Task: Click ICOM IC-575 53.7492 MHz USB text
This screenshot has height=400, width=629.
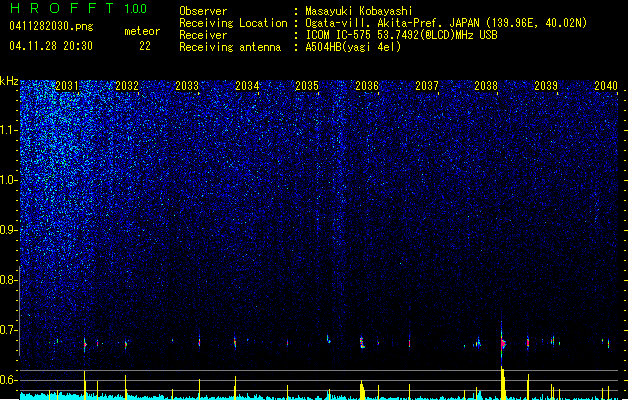Action: click(x=401, y=35)
